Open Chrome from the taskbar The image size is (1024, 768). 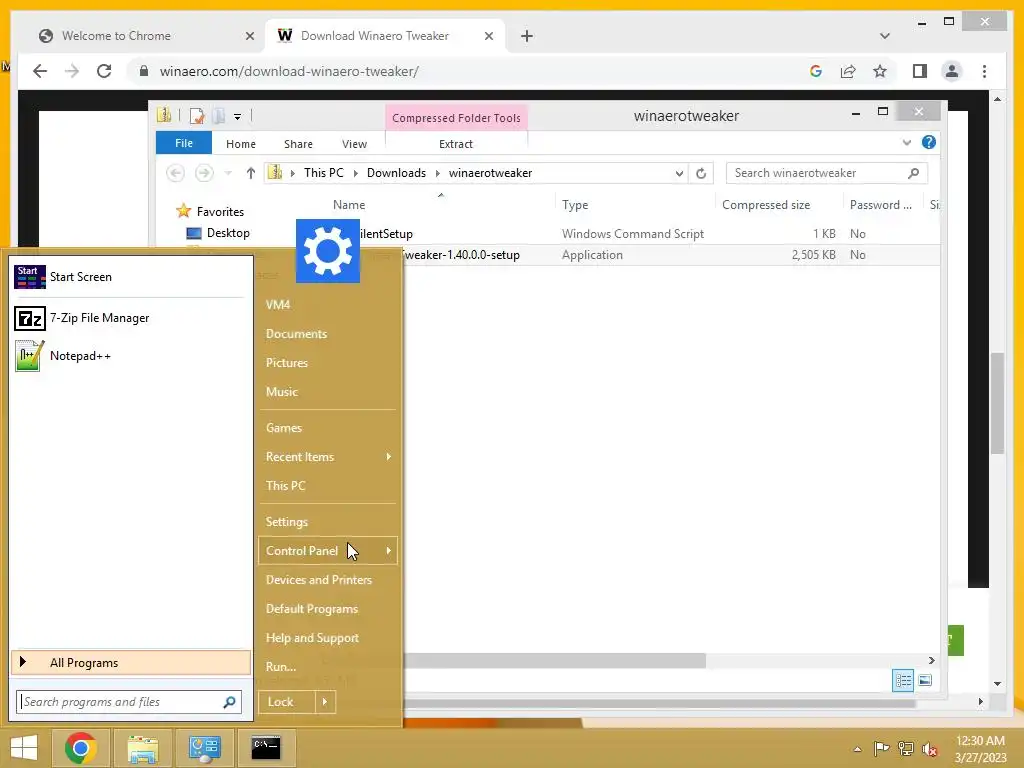pyautogui.click(x=81, y=747)
